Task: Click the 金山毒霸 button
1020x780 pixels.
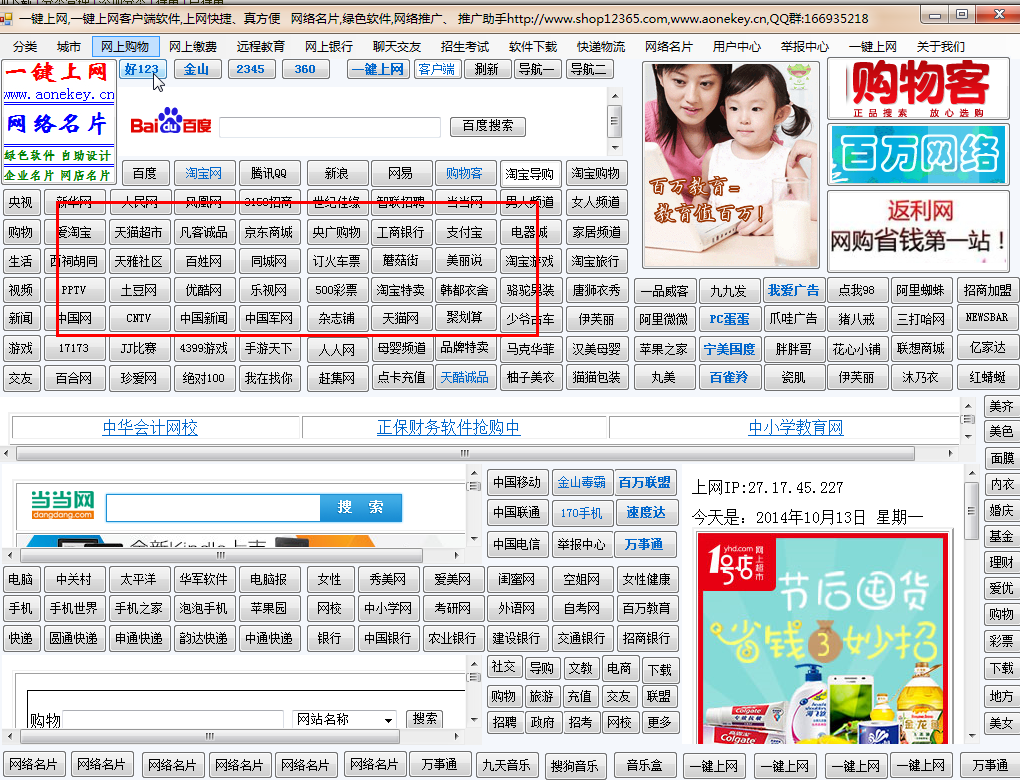Action: pos(582,482)
